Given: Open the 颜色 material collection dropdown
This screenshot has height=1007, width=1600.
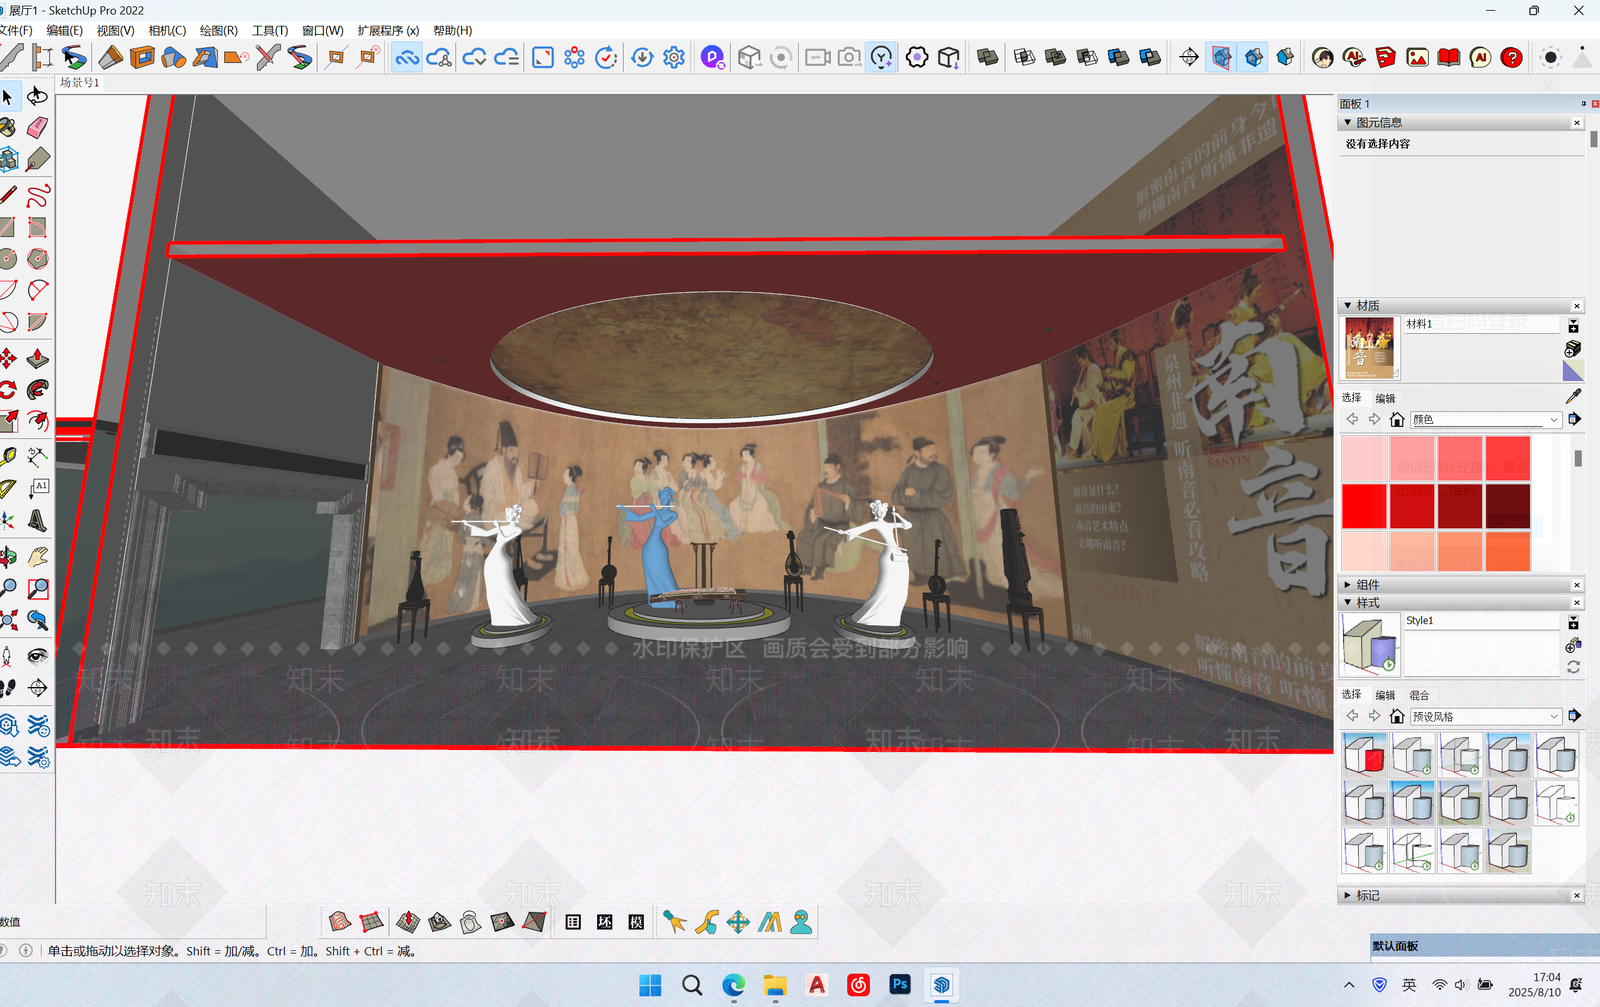Looking at the screenshot, I should (1485, 420).
